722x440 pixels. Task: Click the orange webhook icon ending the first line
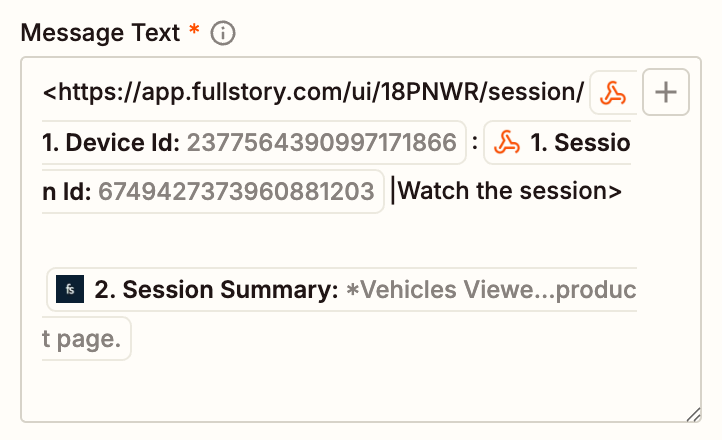click(611, 93)
